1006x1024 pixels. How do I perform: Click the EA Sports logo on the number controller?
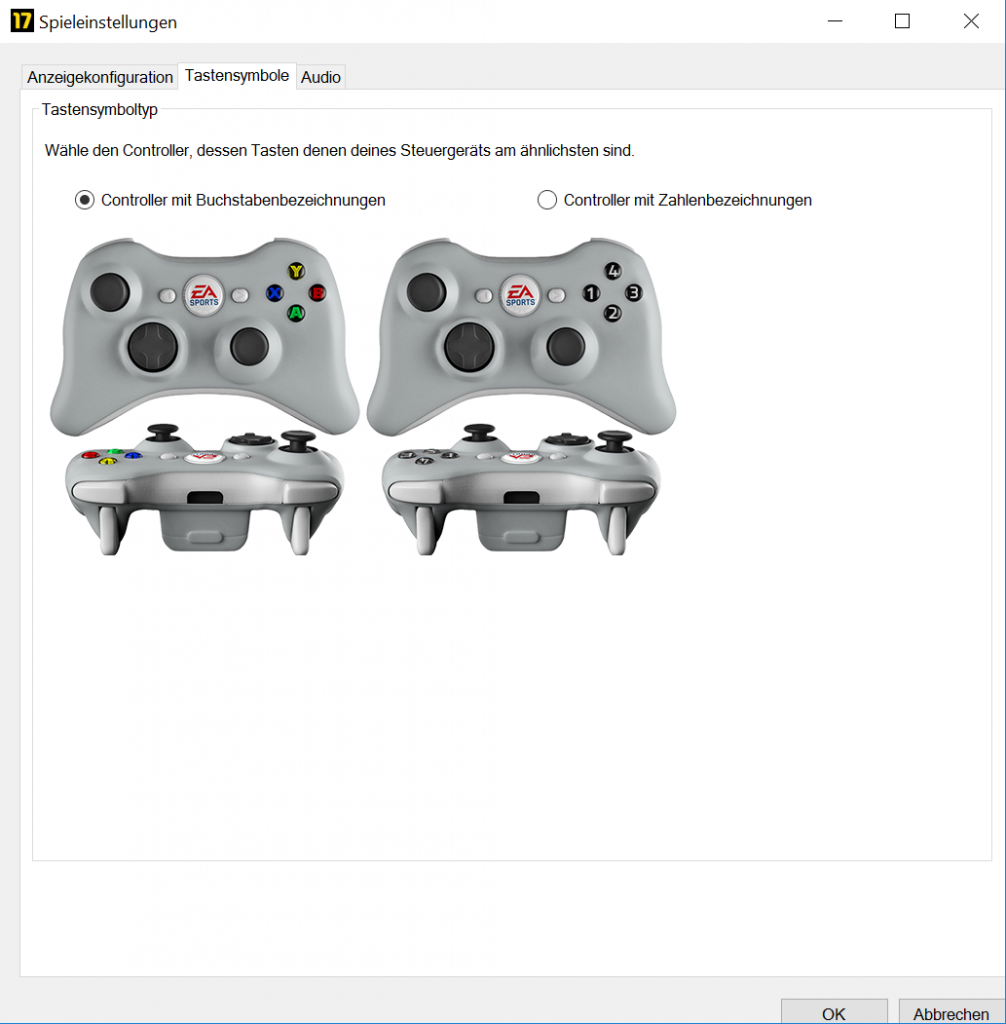[520, 295]
